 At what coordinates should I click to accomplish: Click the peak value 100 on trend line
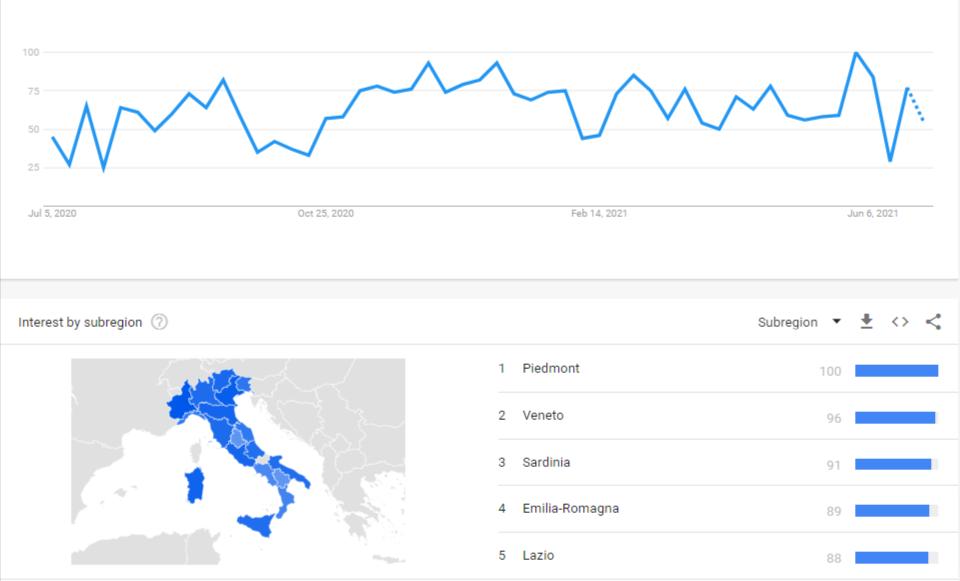coord(855,53)
